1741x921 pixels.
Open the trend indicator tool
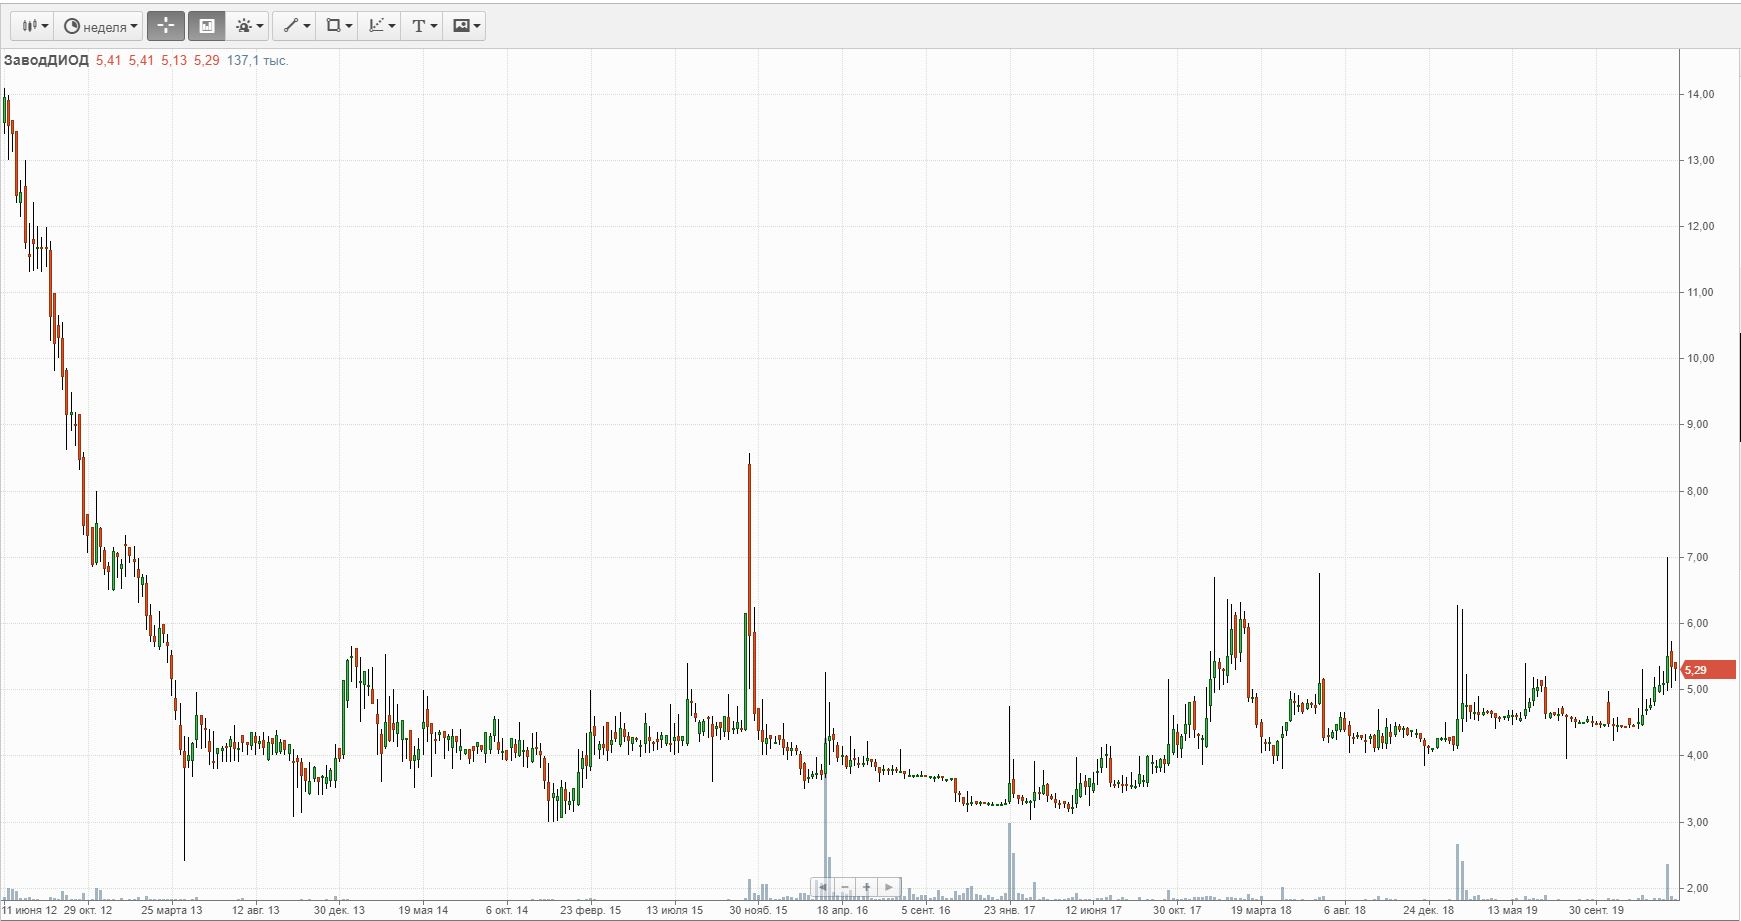point(381,26)
